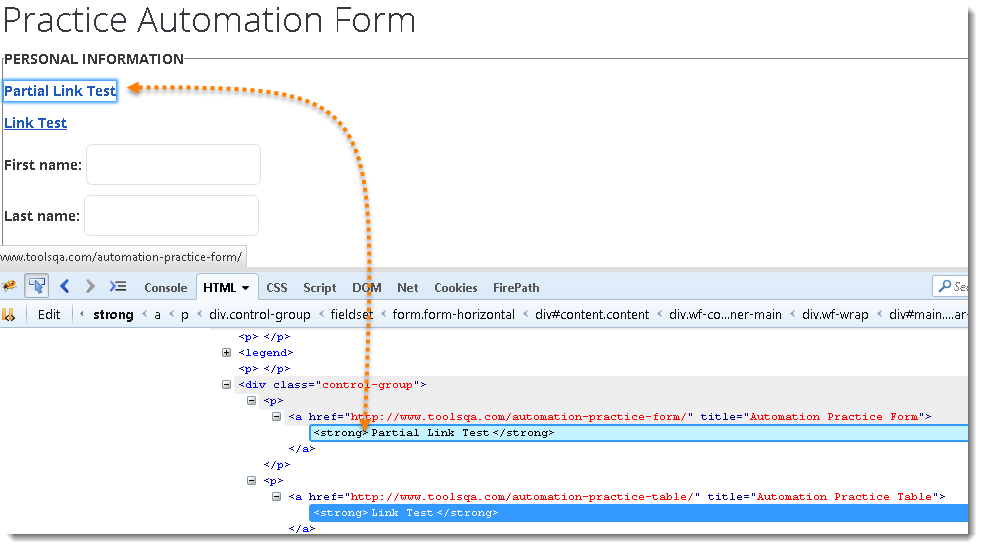Image resolution: width=983 pixels, height=549 pixels.
Task: Select the HTML tab
Action: pos(219,288)
